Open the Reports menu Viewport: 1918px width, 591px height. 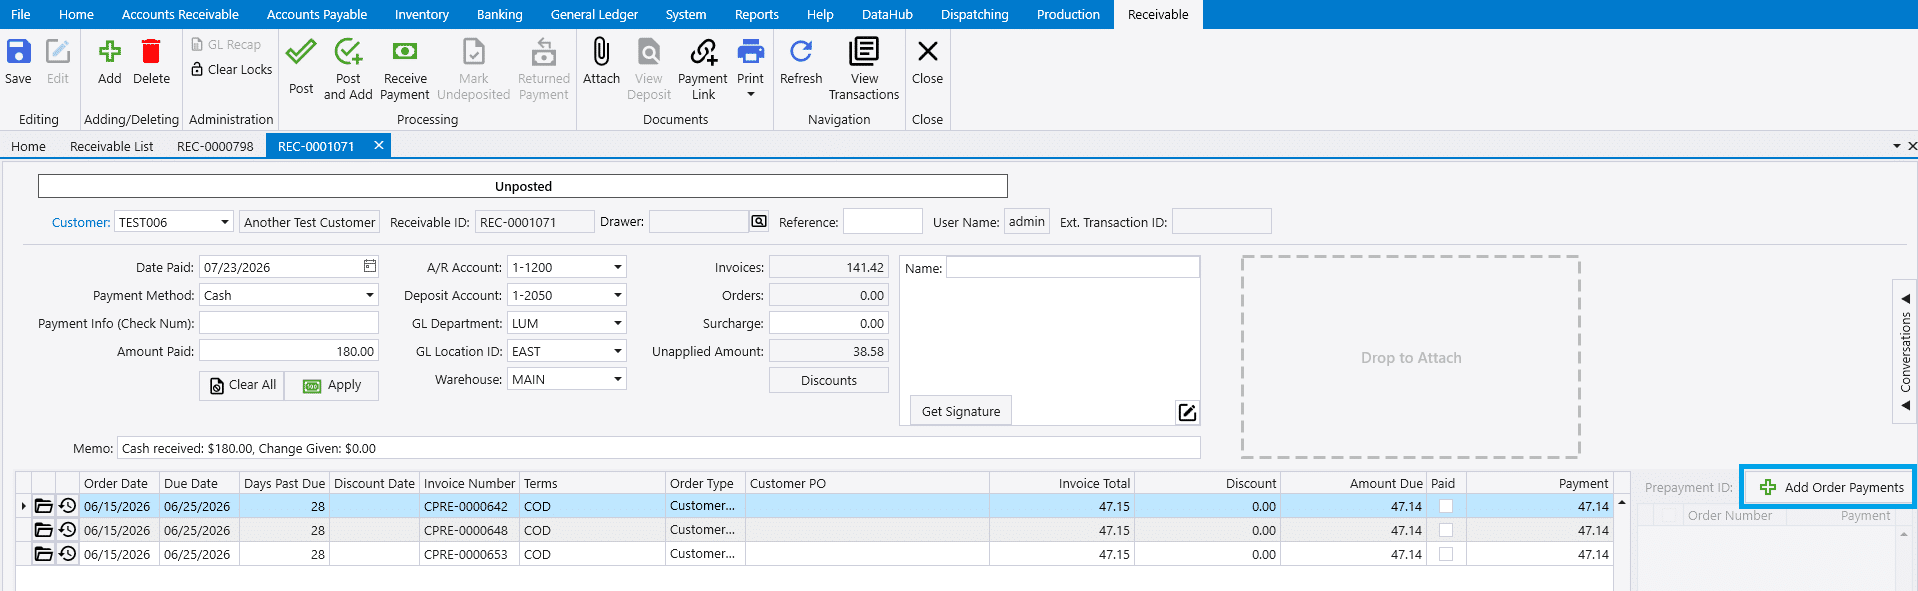pos(757,14)
